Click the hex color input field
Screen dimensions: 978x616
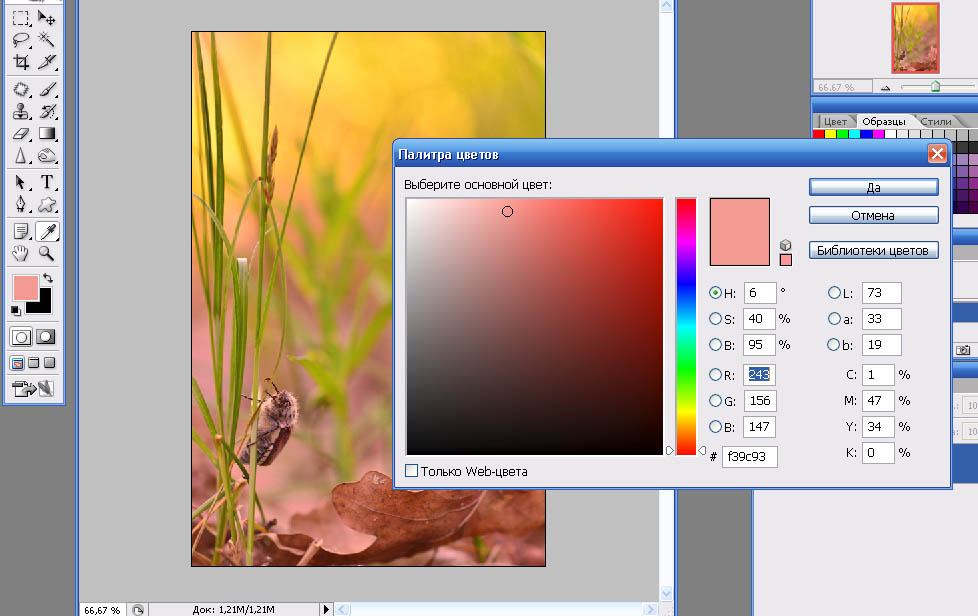tap(749, 457)
